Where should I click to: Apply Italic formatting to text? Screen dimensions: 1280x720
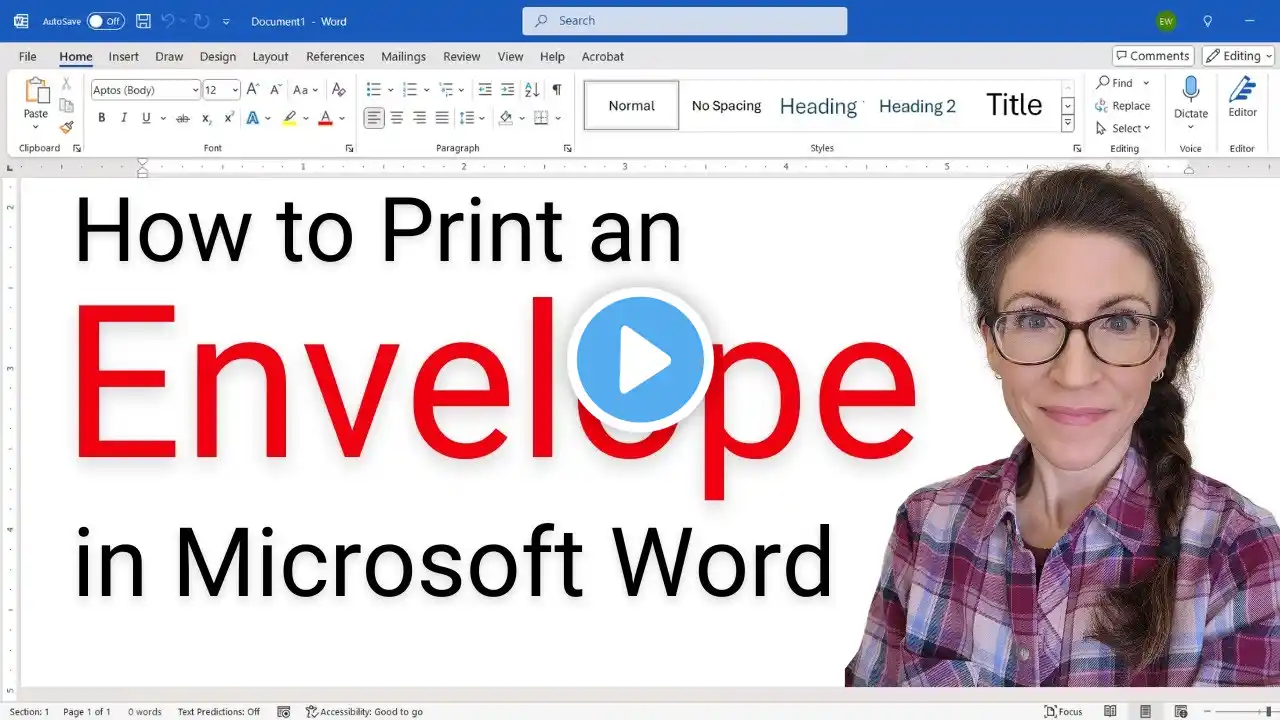124,118
